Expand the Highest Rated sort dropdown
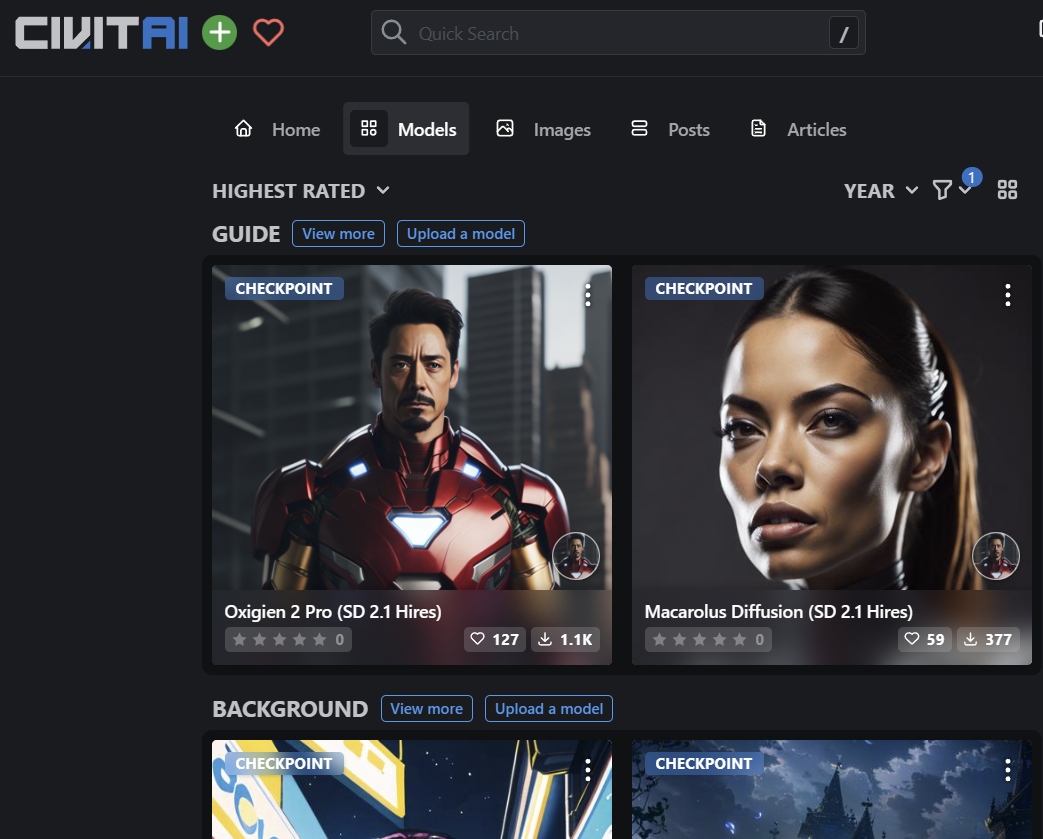1043x839 pixels. 301,191
